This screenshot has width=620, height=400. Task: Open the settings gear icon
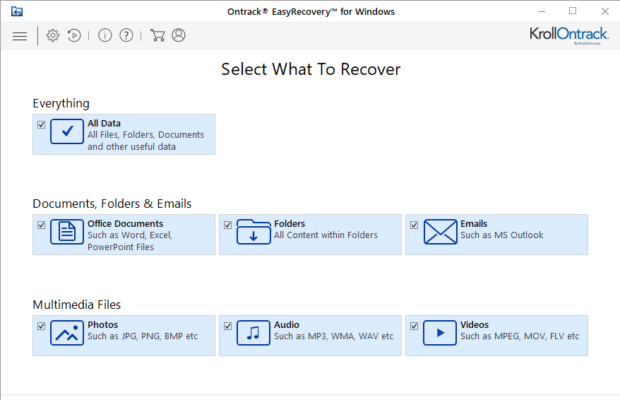click(x=53, y=36)
